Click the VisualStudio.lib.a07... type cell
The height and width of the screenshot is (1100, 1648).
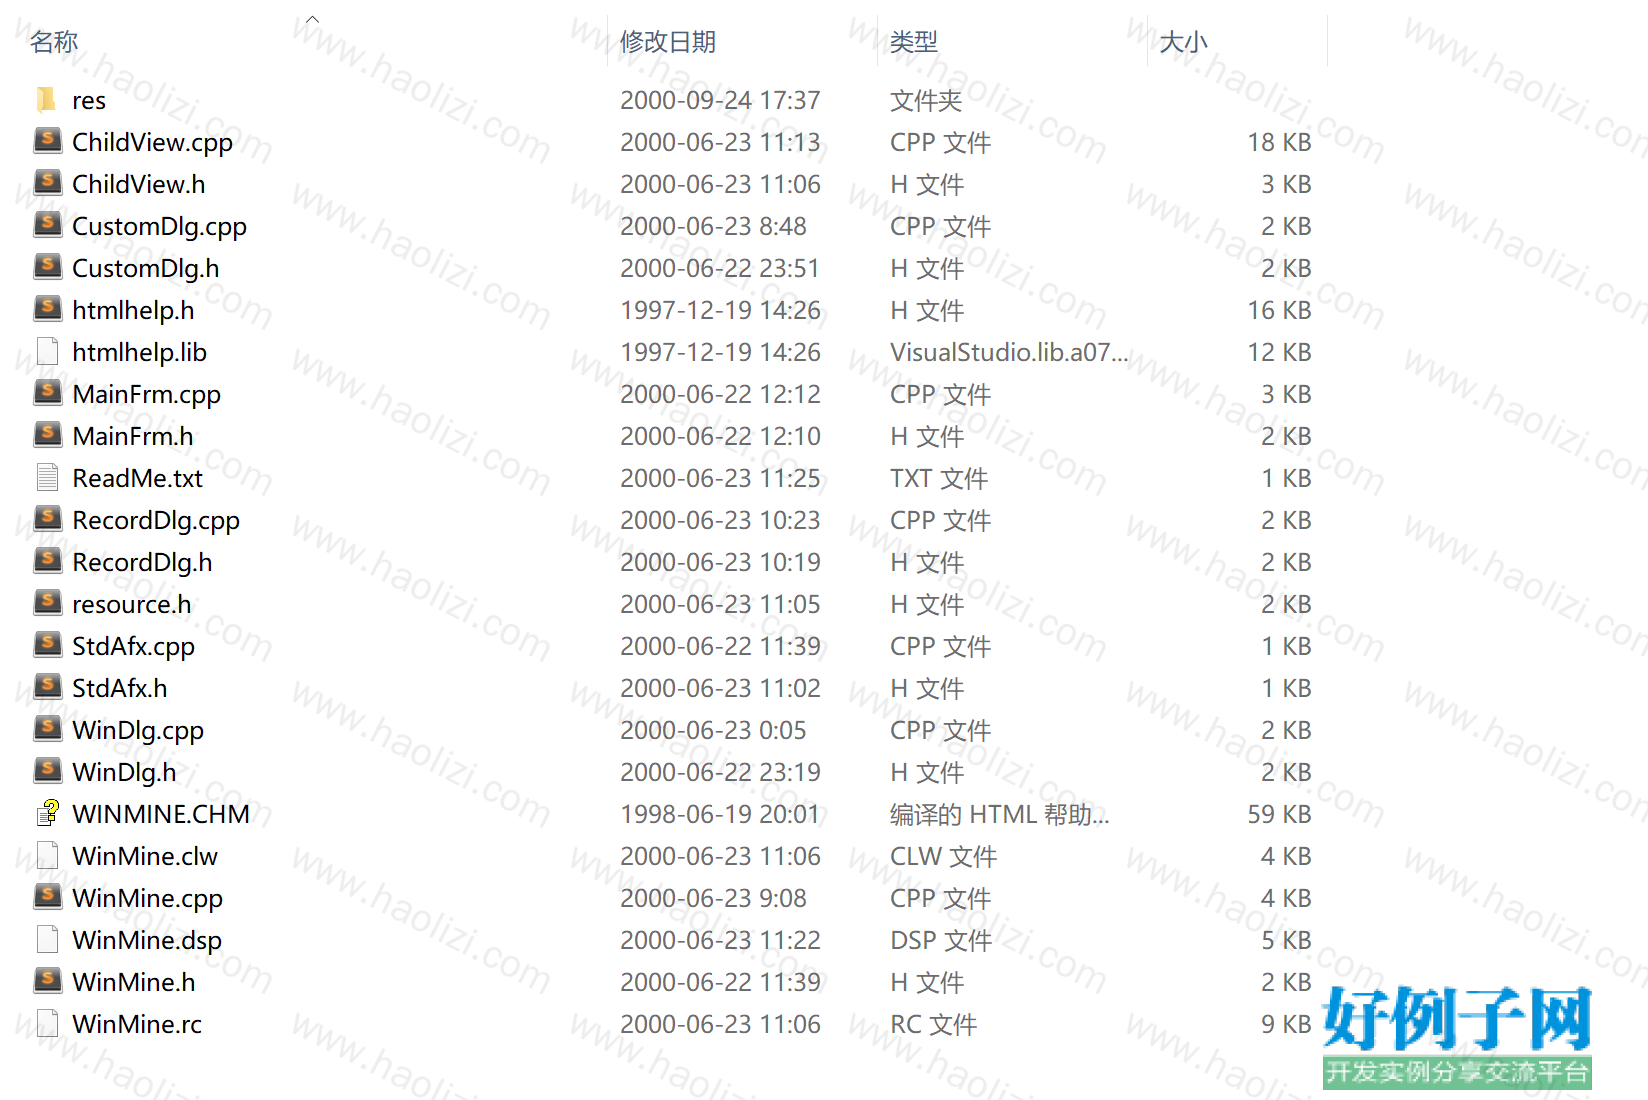click(x=1009, y=352)
